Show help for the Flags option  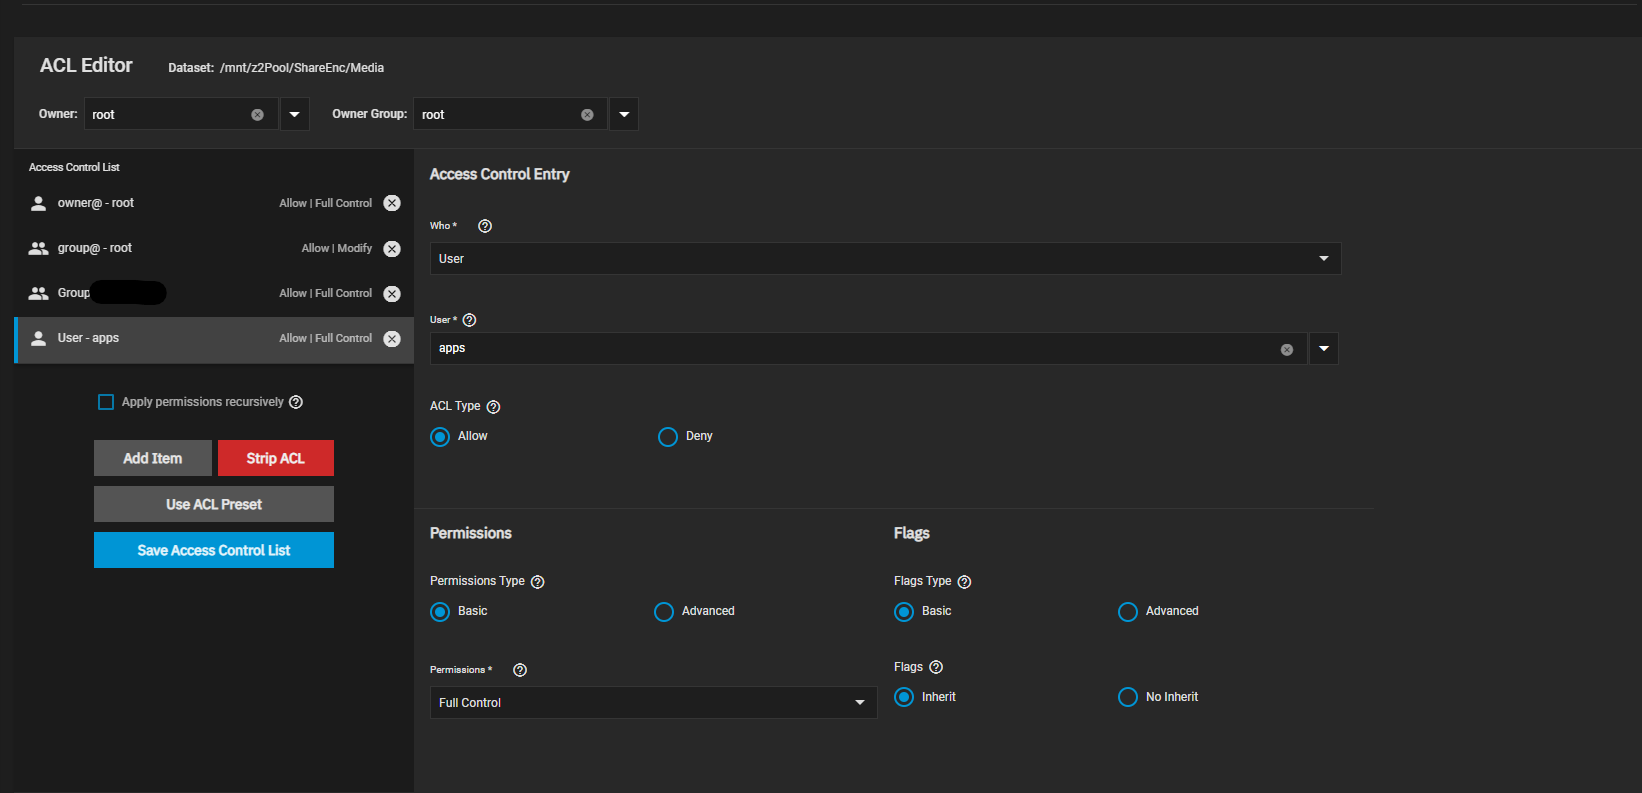(936, 667)
